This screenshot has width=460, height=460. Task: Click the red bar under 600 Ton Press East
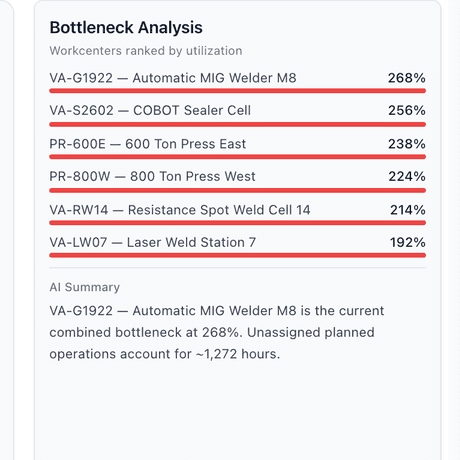pos(237,157)
